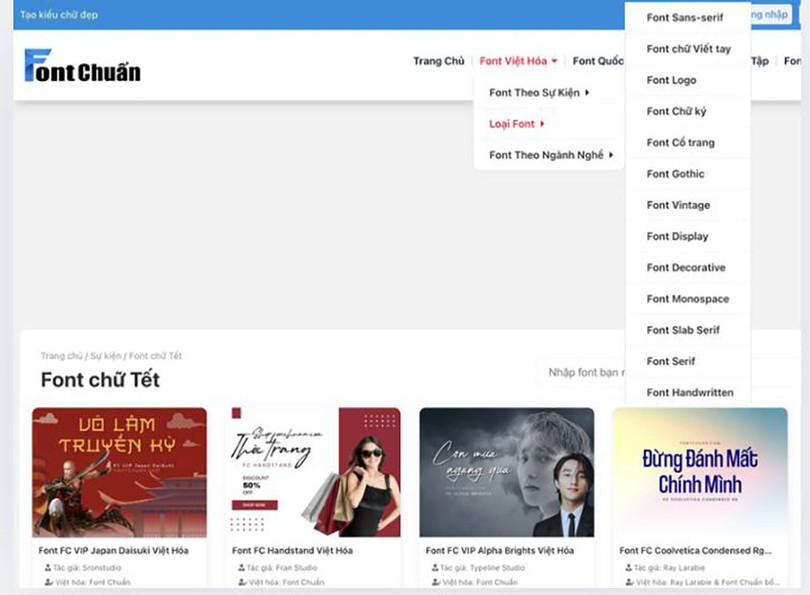Open Font FC Coolvetica Condensed title link
Screen dimensions: 810x595
(x=695, y=550)
